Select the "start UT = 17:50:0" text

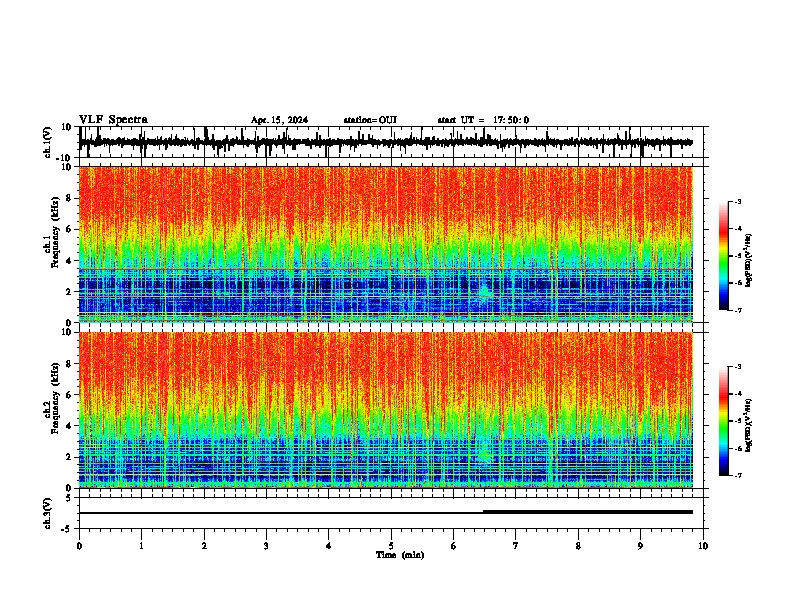483,120
